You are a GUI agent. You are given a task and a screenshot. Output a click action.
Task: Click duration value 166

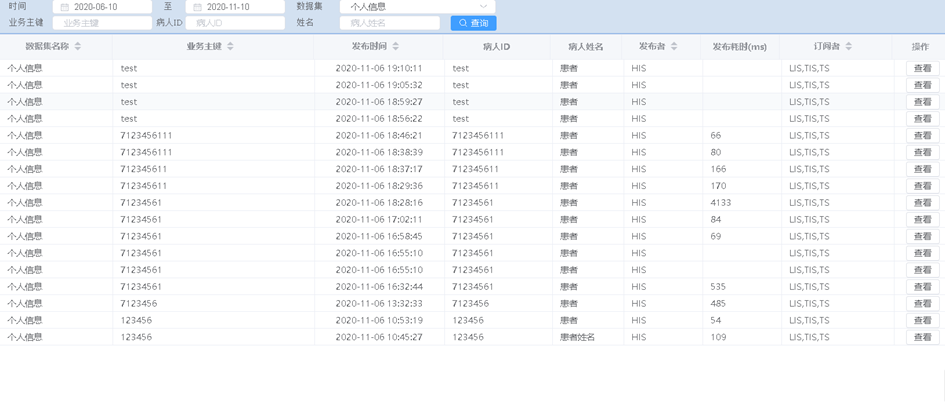718,169
